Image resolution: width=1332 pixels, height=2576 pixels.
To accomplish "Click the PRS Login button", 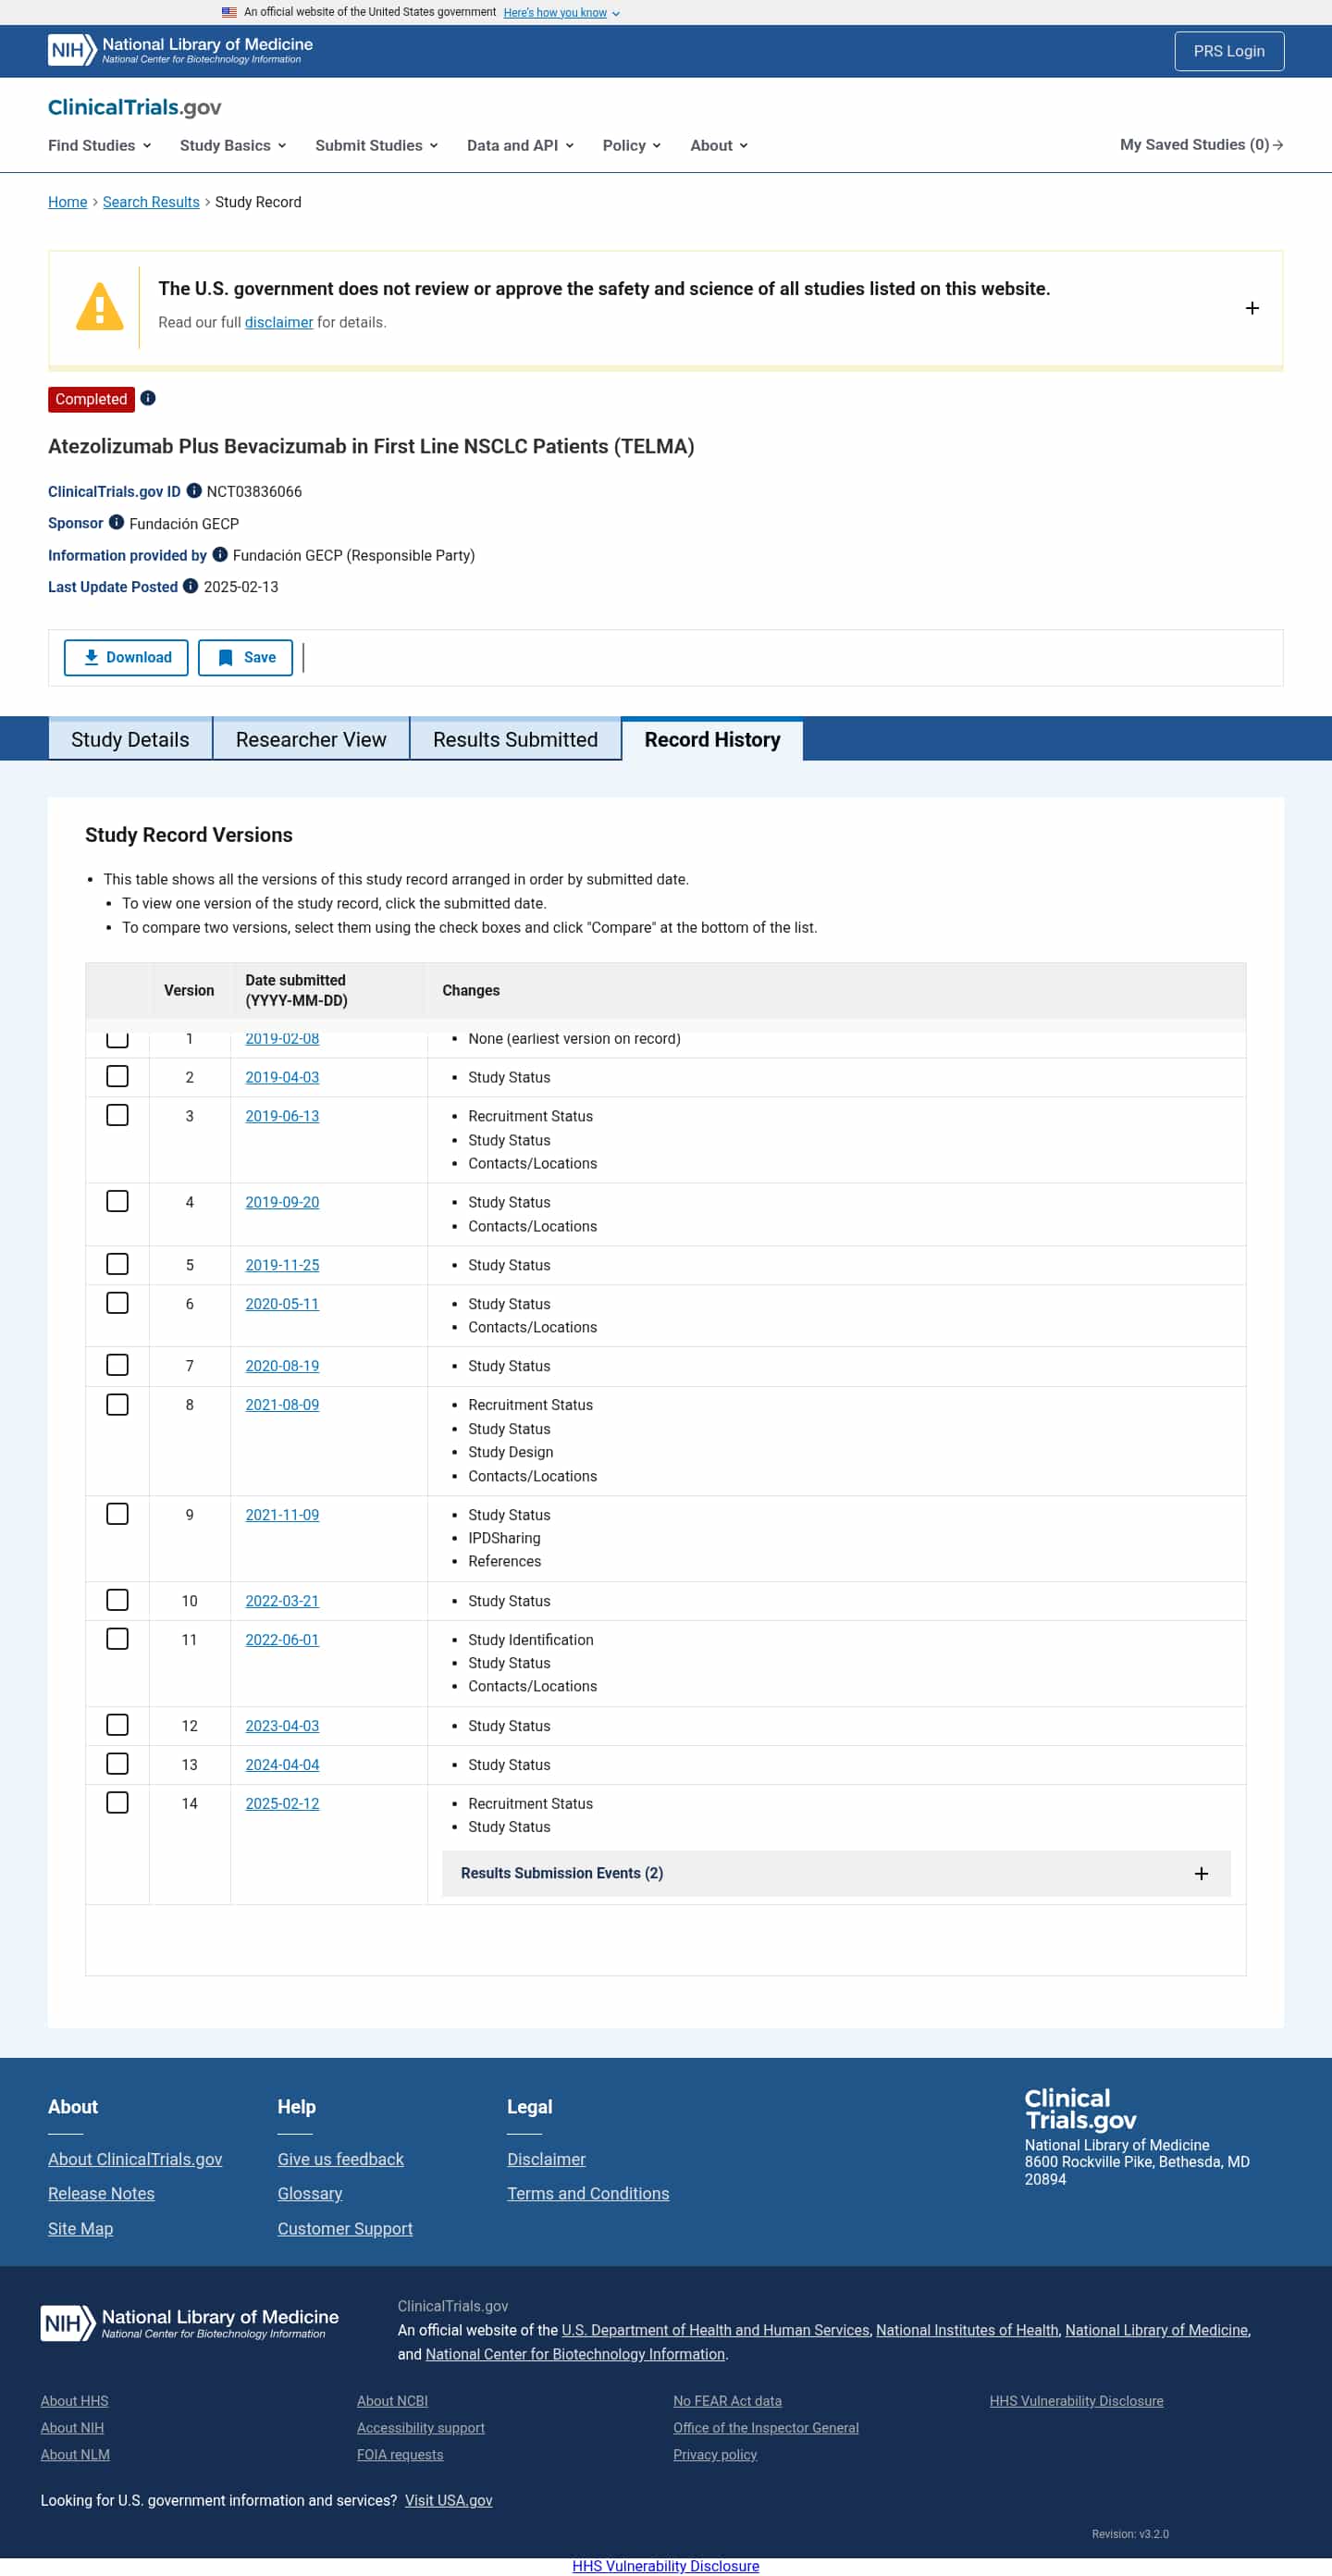I will 1228,51.
